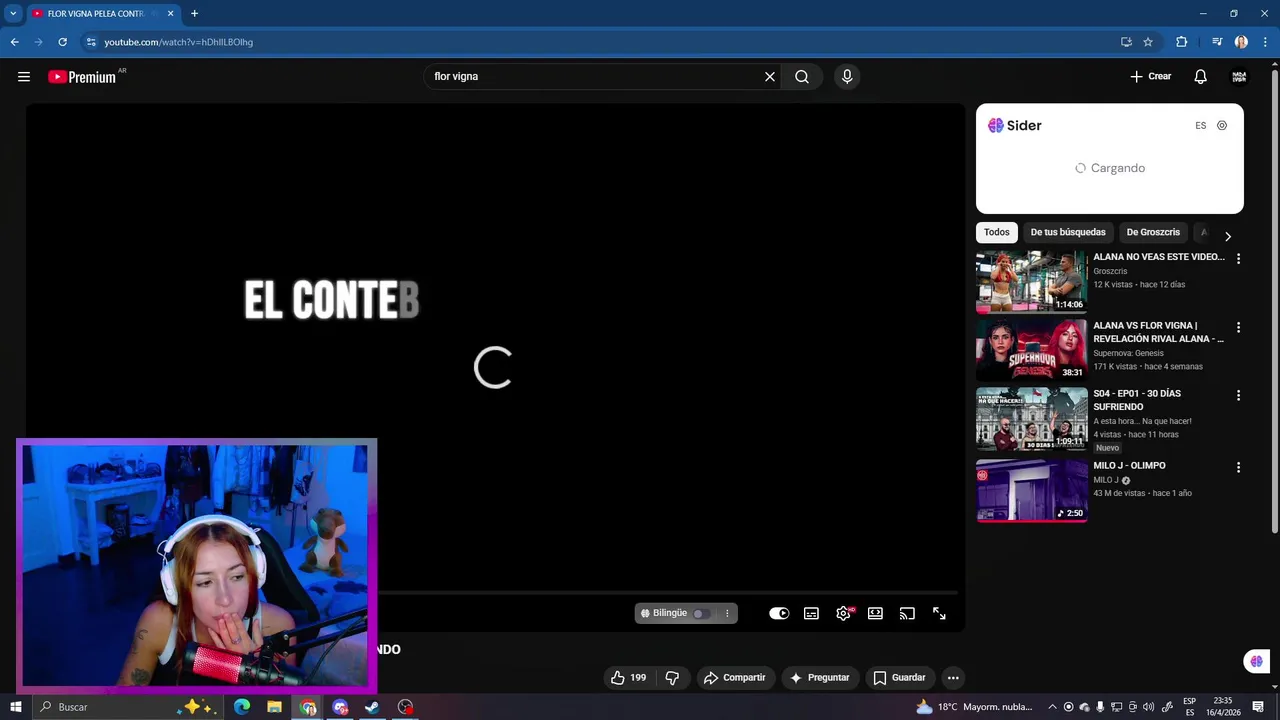Image resolution: width=1280 pixels, height=720 pixels.
Task: Open the S04 - EP01 30 DÍAS thumbnail
Action: 1031,419
